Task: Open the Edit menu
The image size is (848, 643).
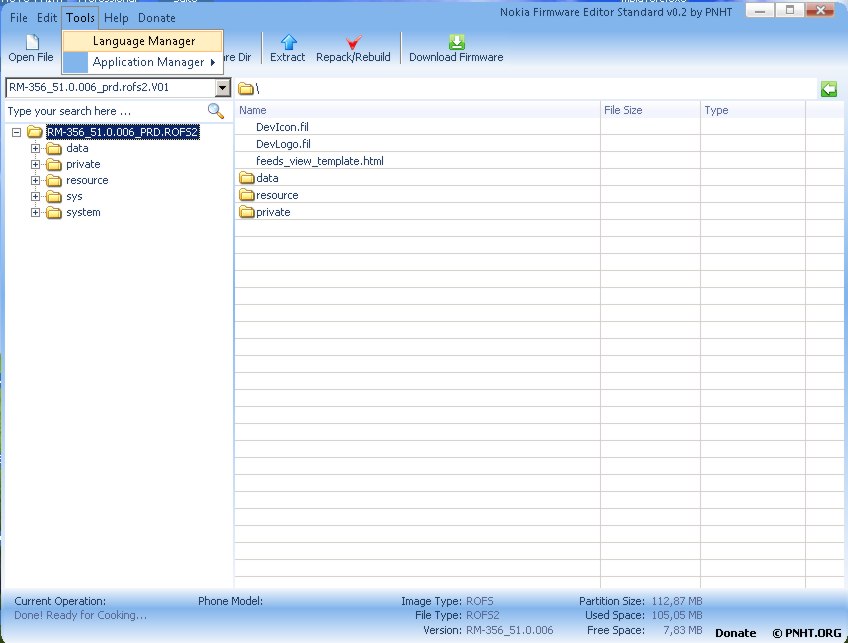Action: 47,18
